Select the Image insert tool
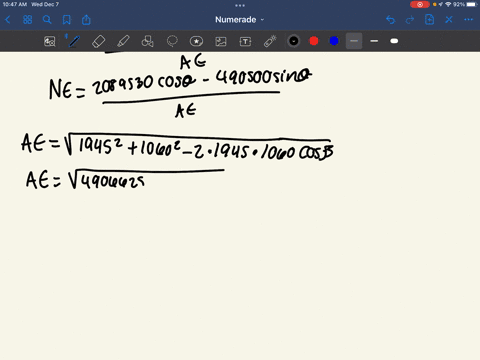 click(x=221, y=41)
